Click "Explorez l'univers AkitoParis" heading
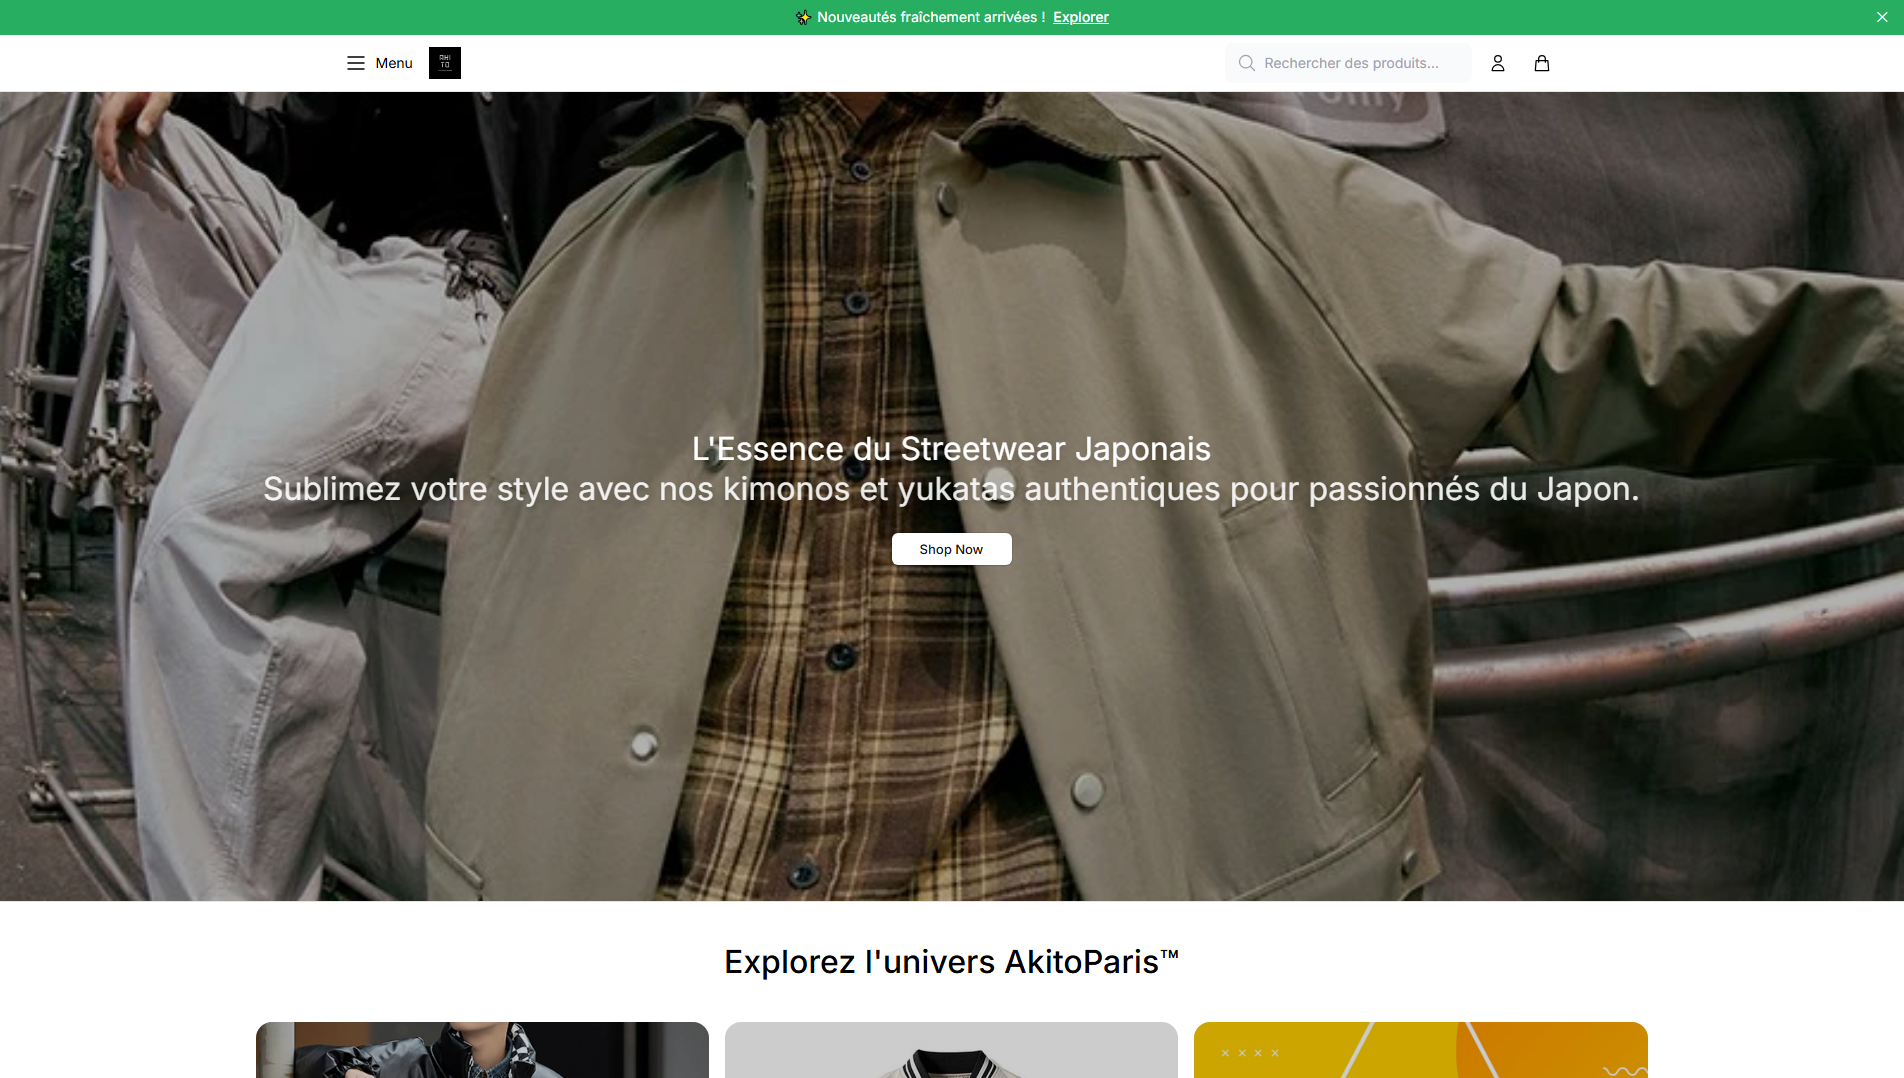The width and height of the screenshot is (1904, 1078). click(x=951, y=962)
